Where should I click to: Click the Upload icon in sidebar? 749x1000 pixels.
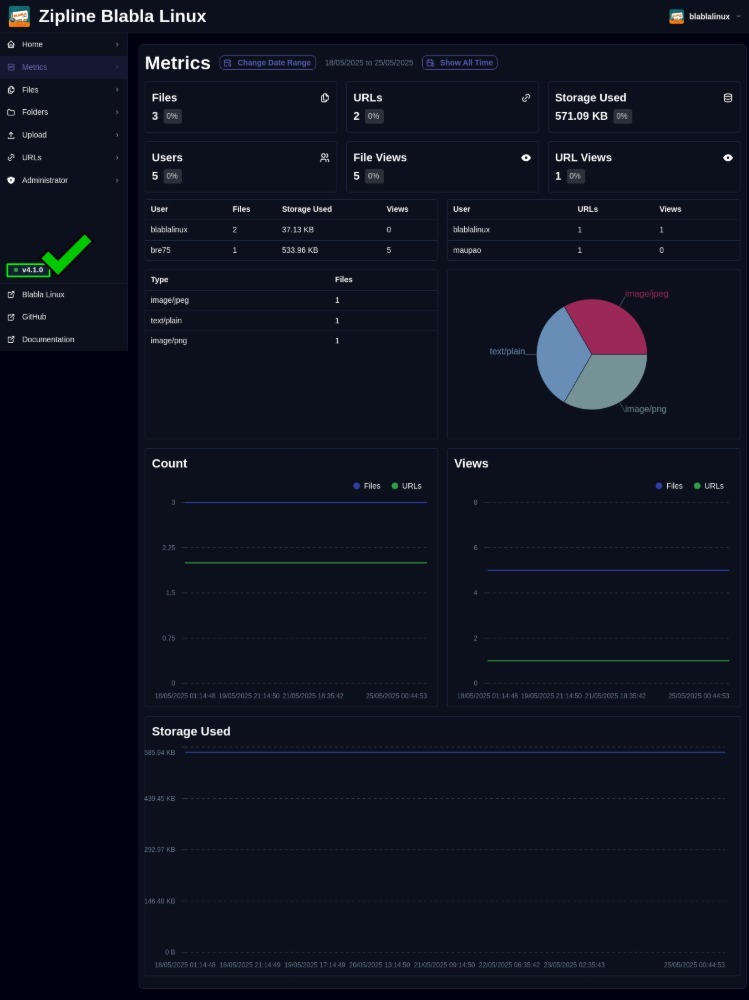pyautogui.click(x=11, y=135)
